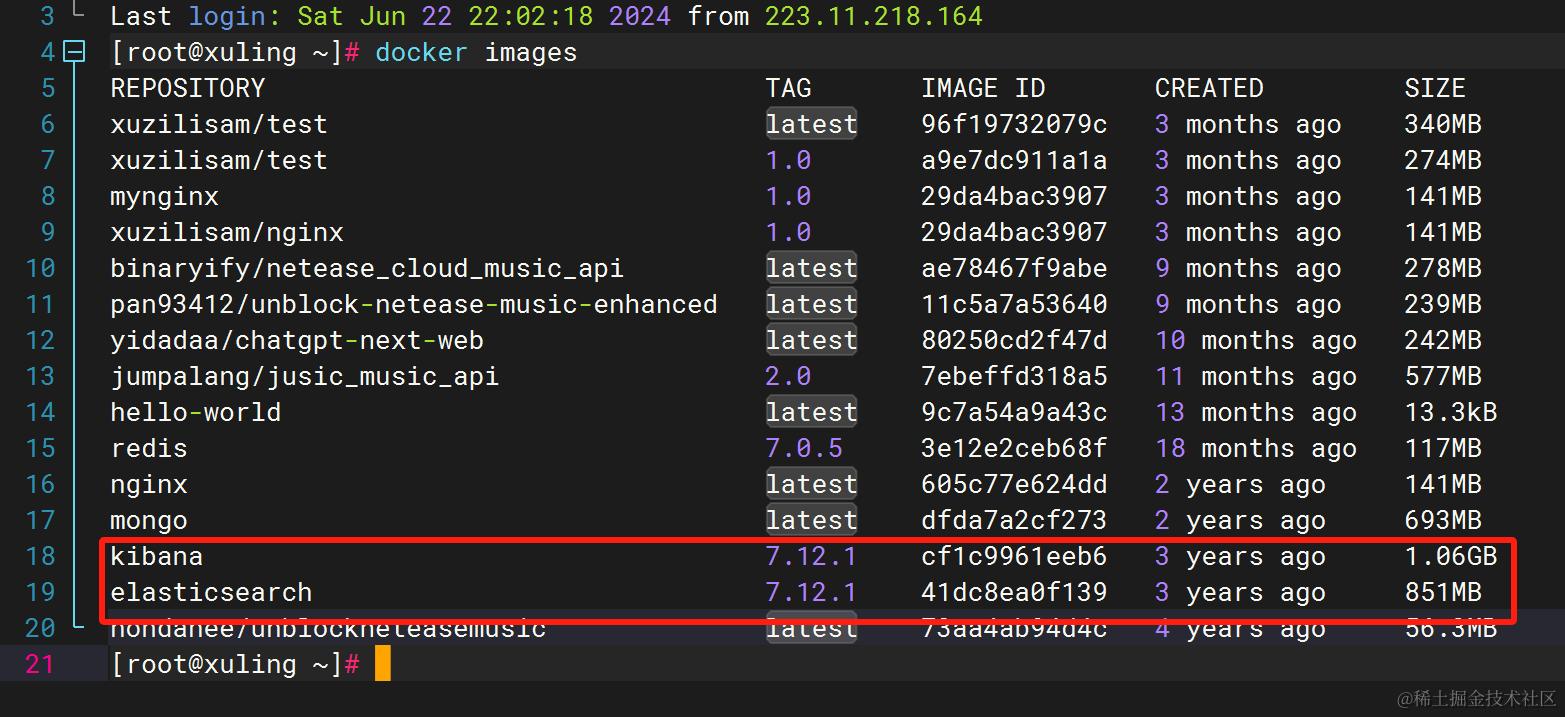Click the elasticsearch repository name
The height and width of the screenshot is (717, 1565).
point(211,592)
